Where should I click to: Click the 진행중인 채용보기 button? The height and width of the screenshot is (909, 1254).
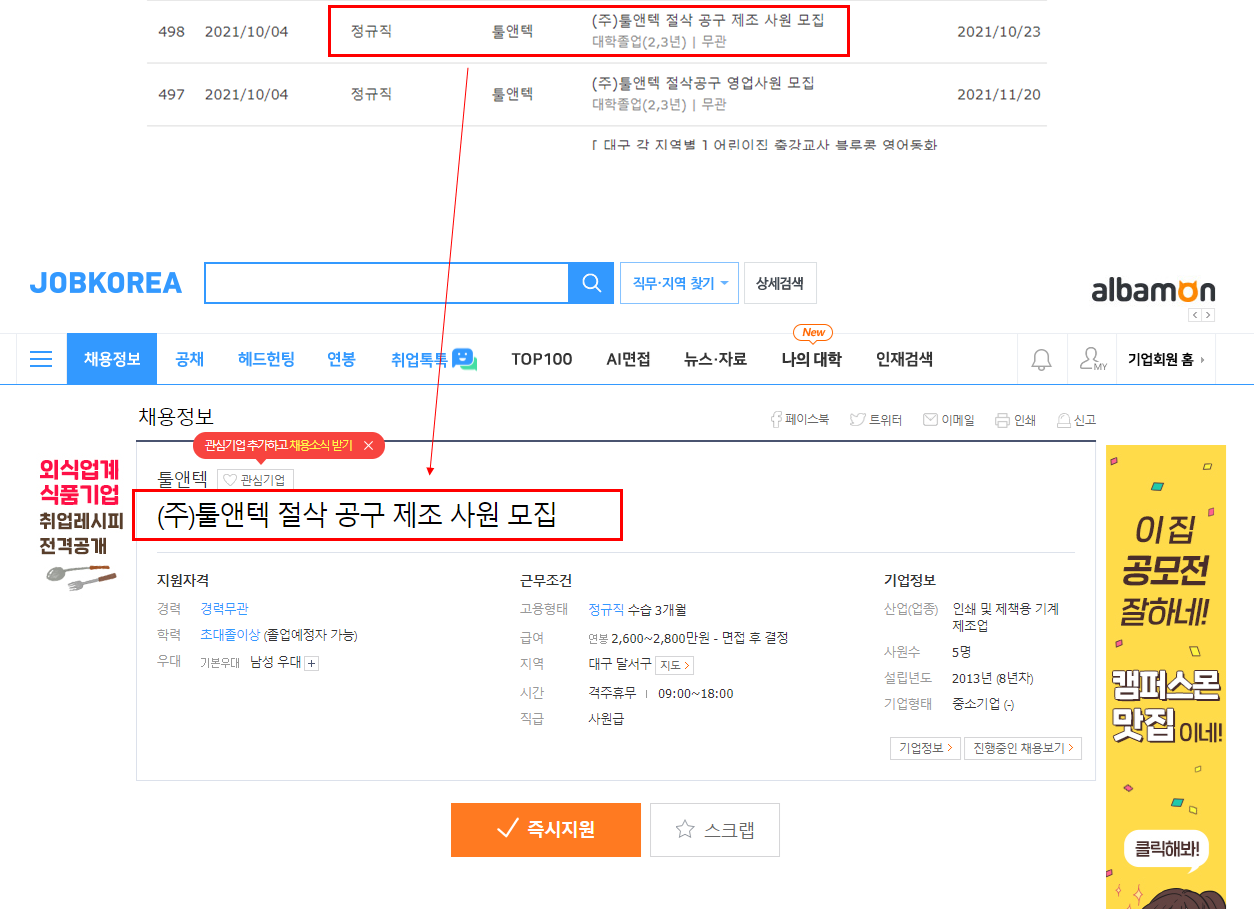[1023, 748]
